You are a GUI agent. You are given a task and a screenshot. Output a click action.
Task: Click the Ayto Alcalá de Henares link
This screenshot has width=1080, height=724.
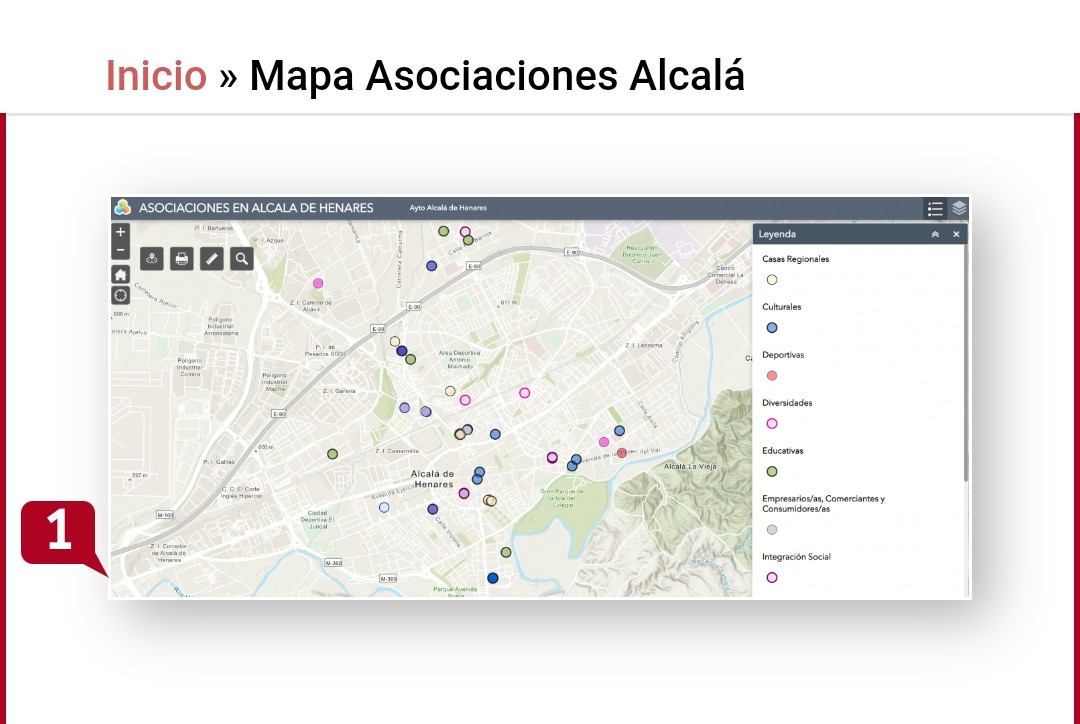pos(448,208)
